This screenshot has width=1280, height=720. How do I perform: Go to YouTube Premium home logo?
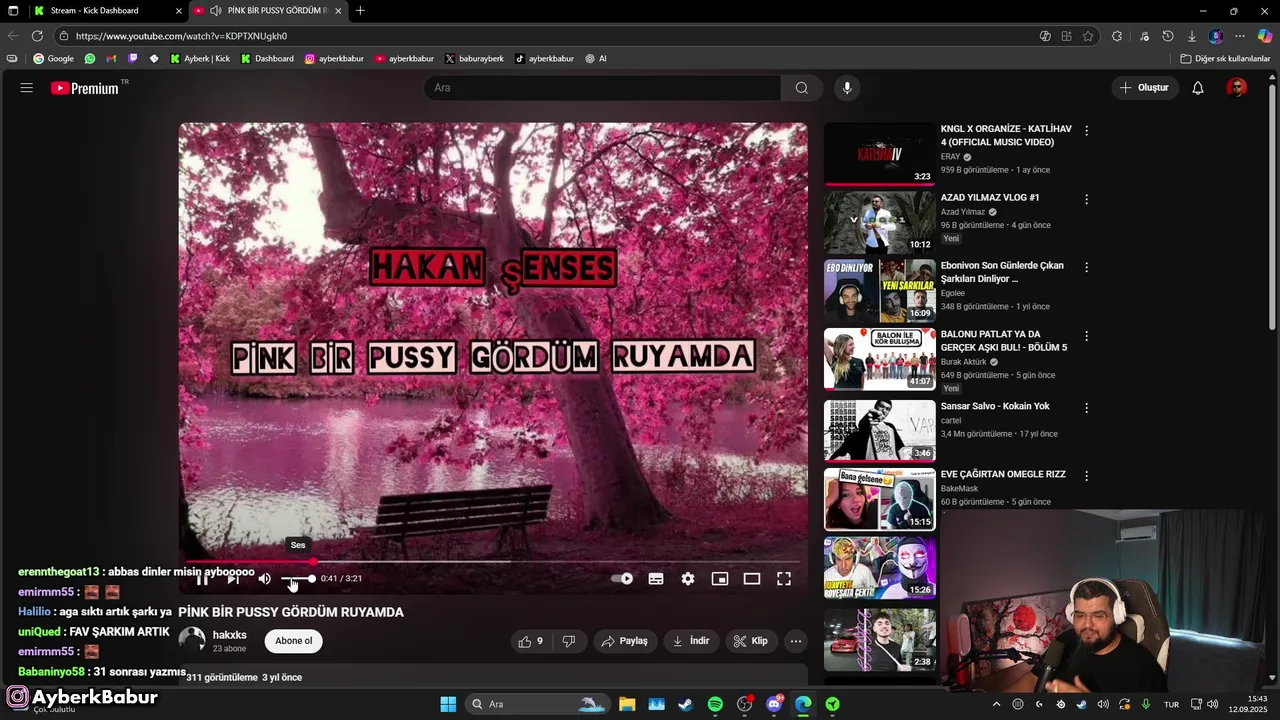[85, 88]
